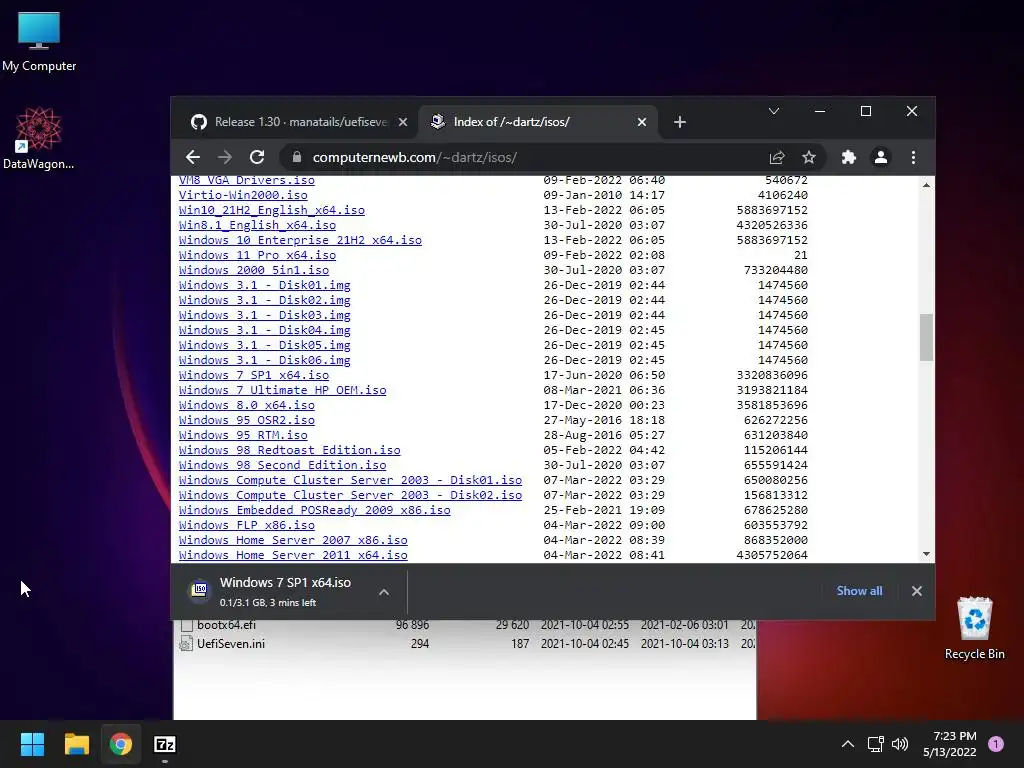Select bootx64.efi in the 7-Zip window
The height and width of the screenshot is (768, 1024).
[226, 625]
